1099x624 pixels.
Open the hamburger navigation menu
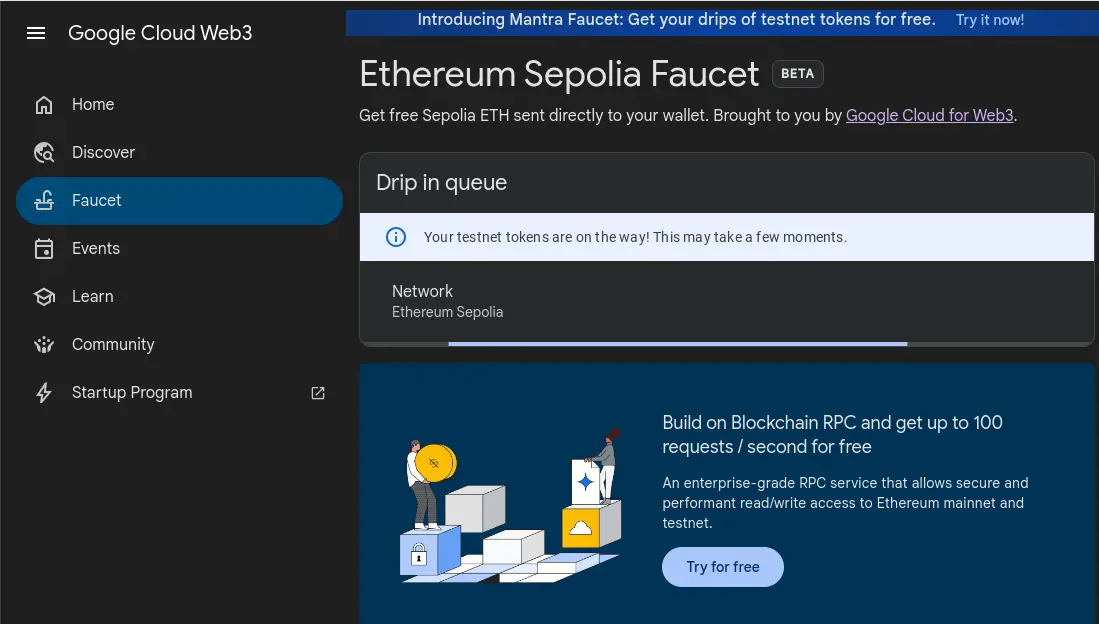pos(36,33)
